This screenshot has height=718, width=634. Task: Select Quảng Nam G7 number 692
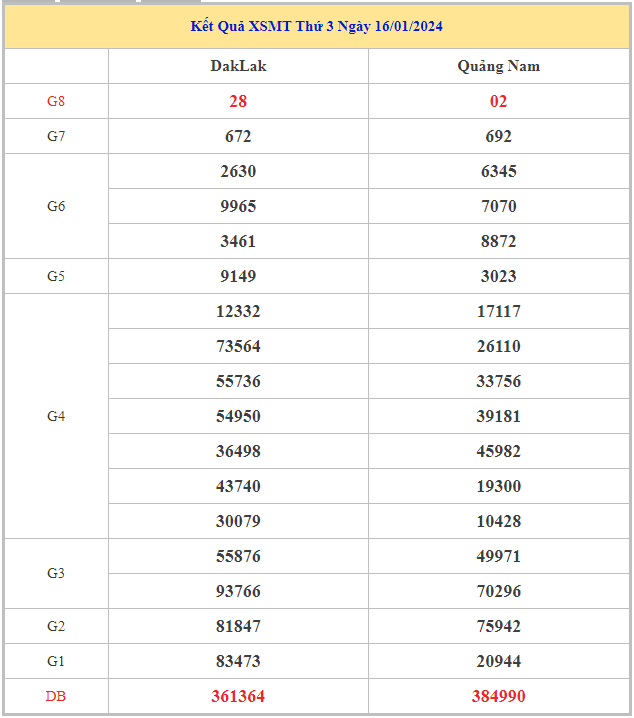pos(498,136)
